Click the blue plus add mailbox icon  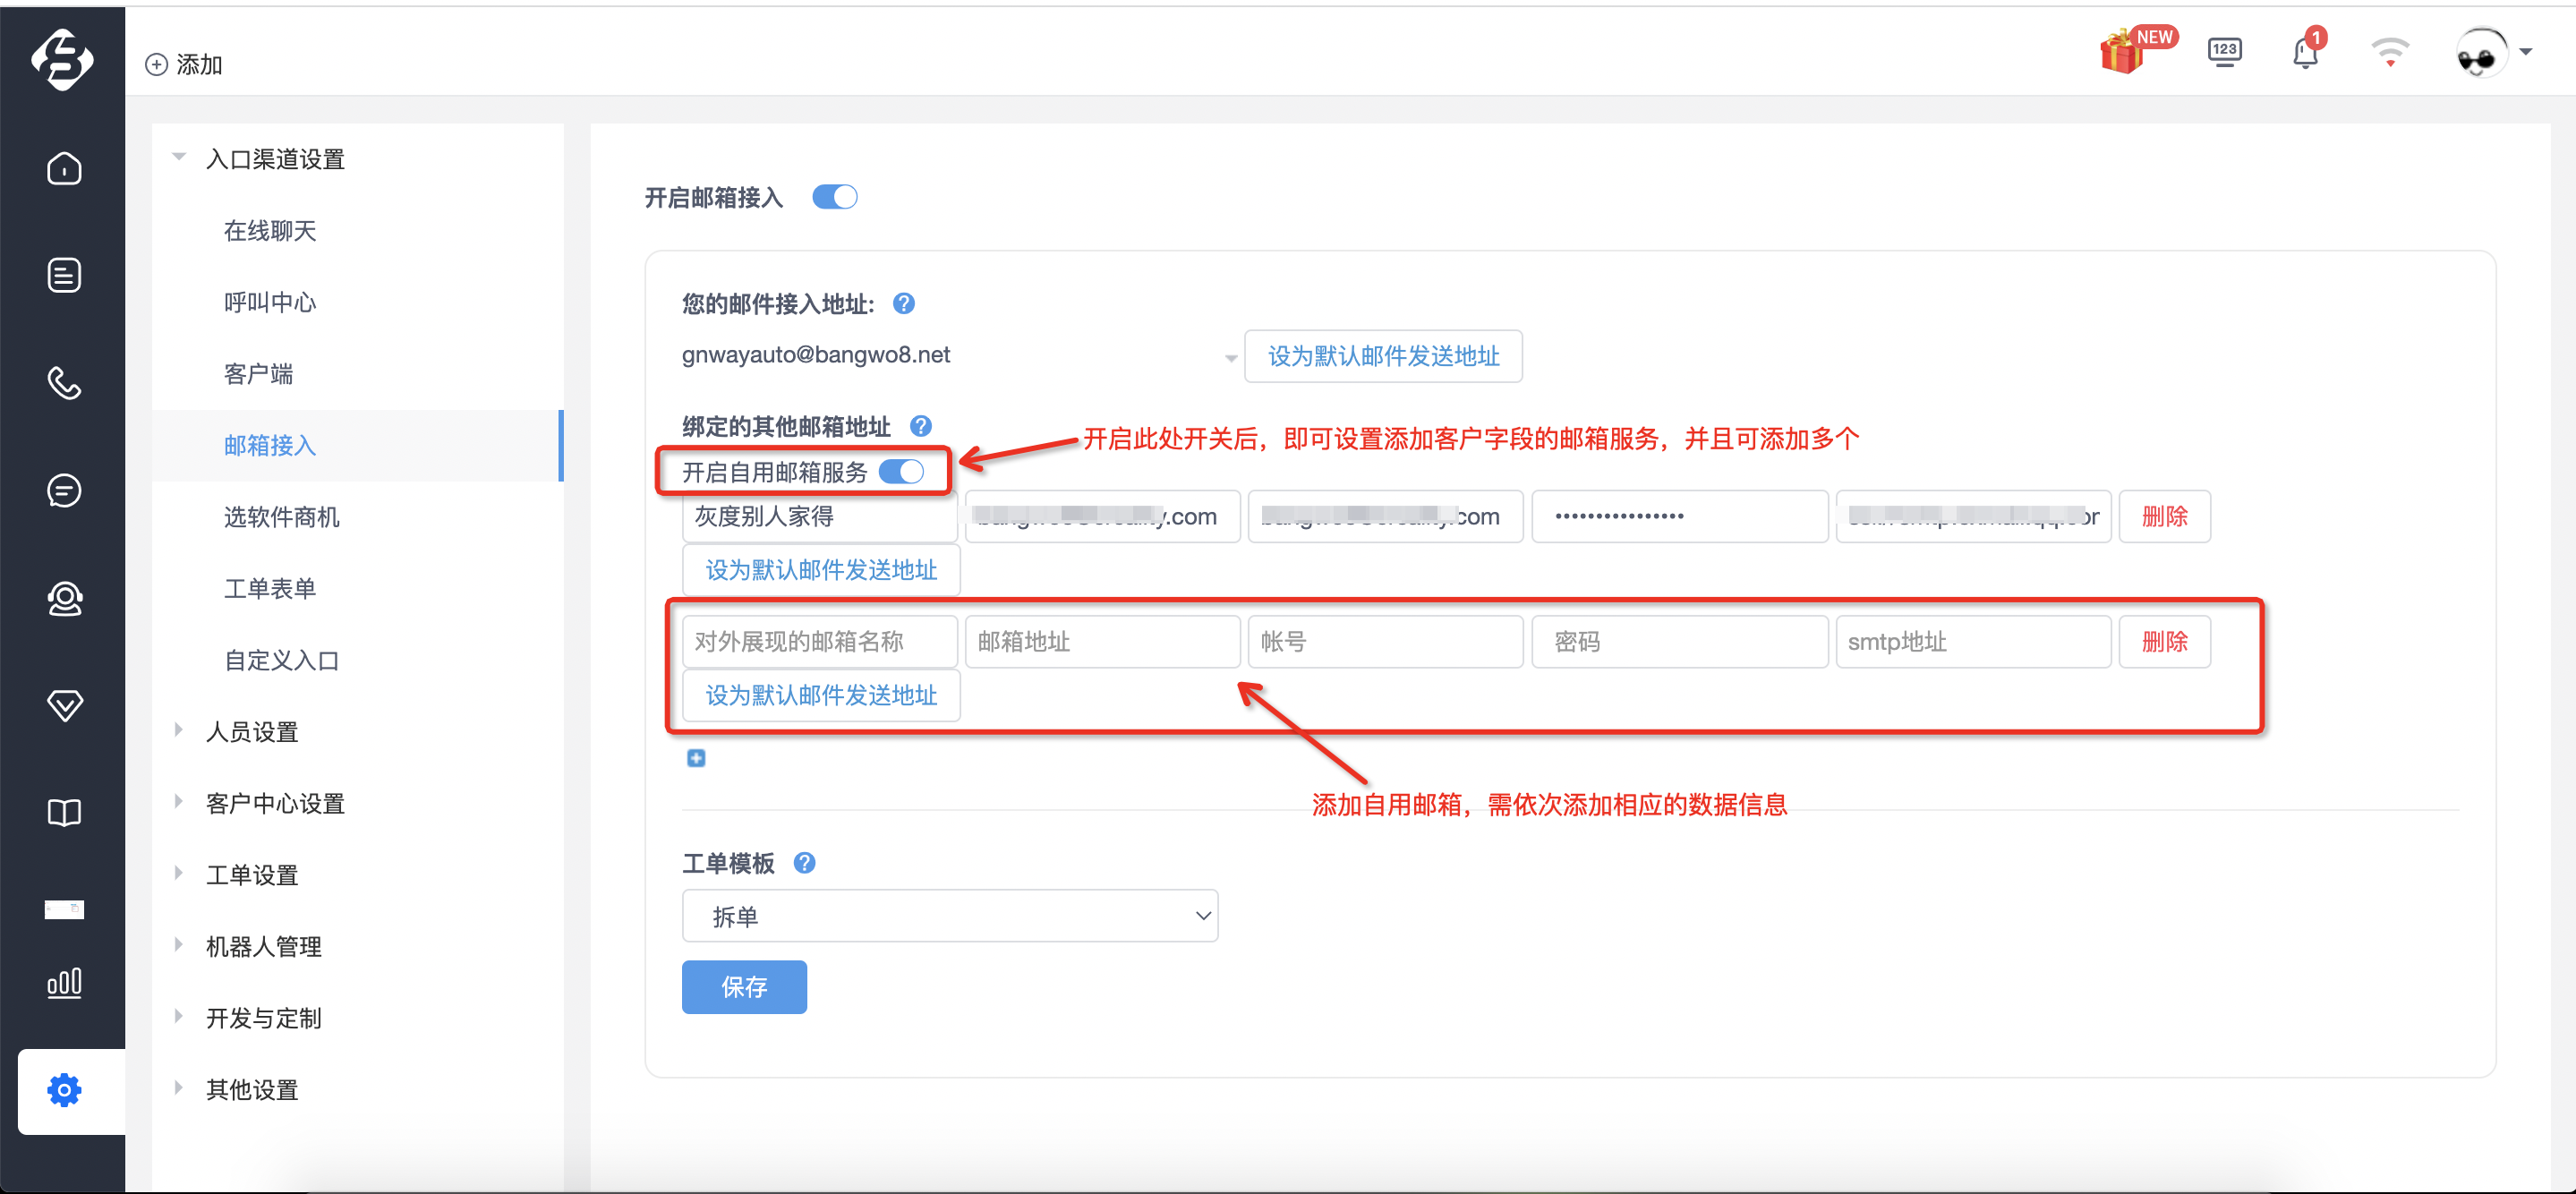pos(696,757)
